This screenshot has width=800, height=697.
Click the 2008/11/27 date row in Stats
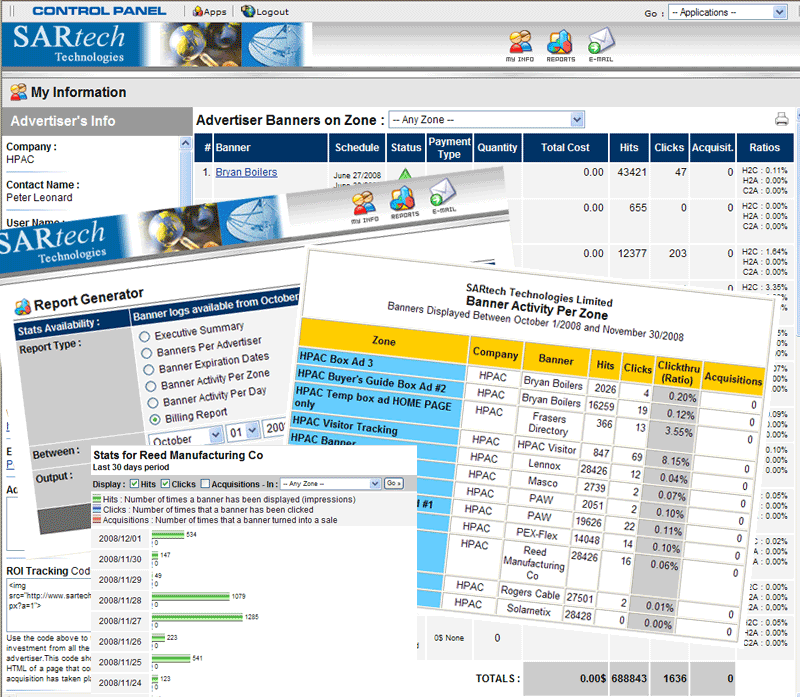pos(120,620)
